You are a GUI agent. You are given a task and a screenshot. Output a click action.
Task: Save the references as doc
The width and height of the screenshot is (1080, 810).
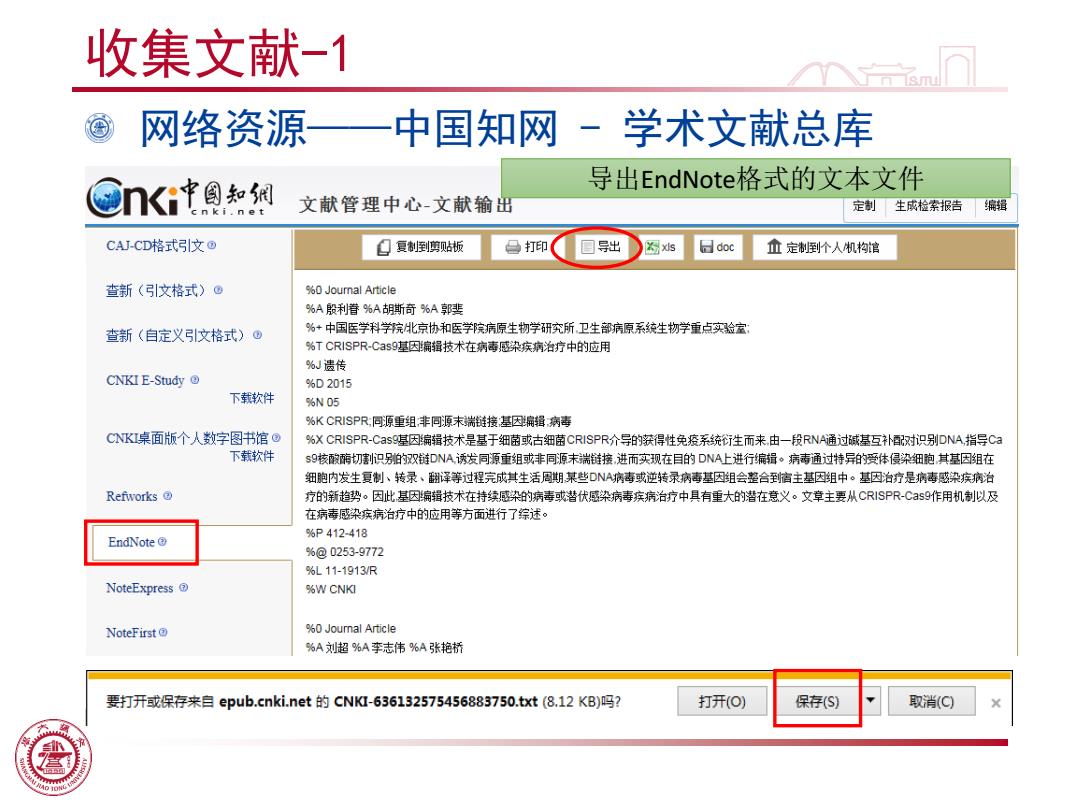(717, 247)
